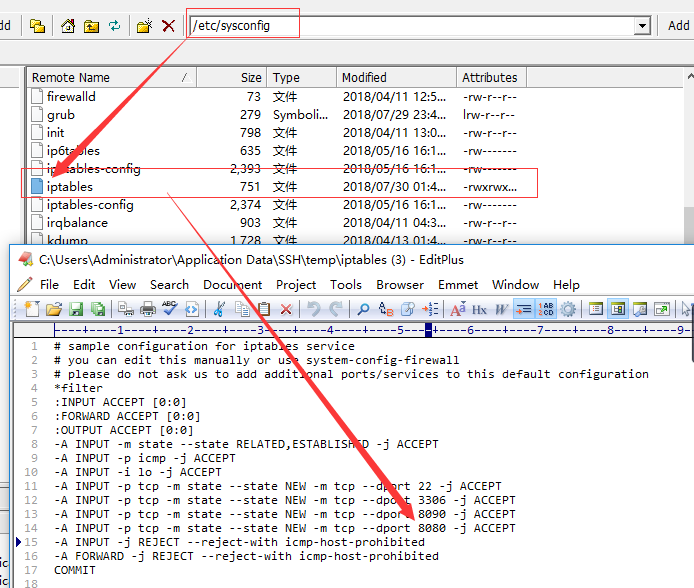
Task: Open EditPlus Project menu
Action: pos(296,284)
